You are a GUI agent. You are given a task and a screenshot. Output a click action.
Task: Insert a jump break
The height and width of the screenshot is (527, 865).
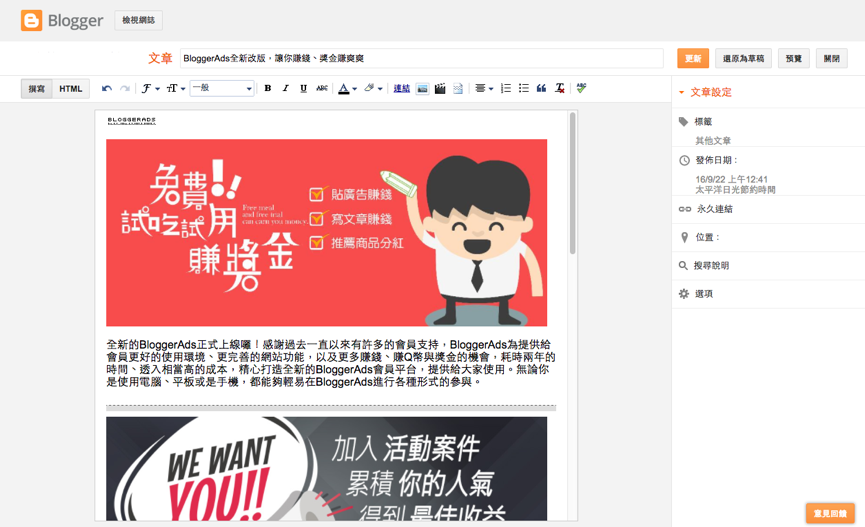[458, 88]
